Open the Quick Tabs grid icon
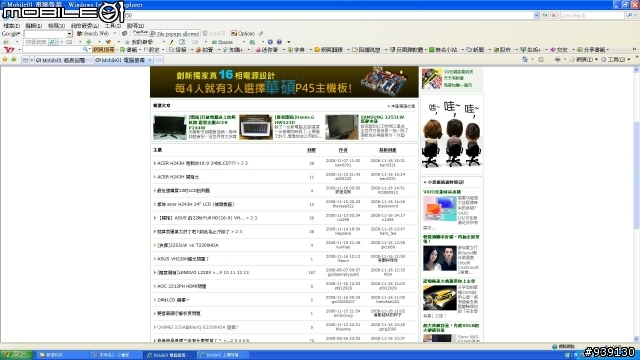Screen dimensions: 640x360 pyautogui.click(x=25, y=60)
